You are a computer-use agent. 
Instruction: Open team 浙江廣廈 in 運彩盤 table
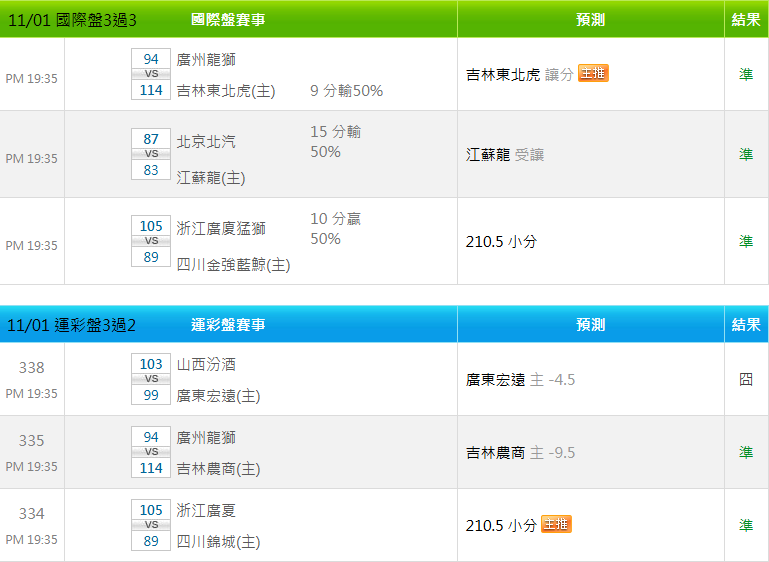206,511
